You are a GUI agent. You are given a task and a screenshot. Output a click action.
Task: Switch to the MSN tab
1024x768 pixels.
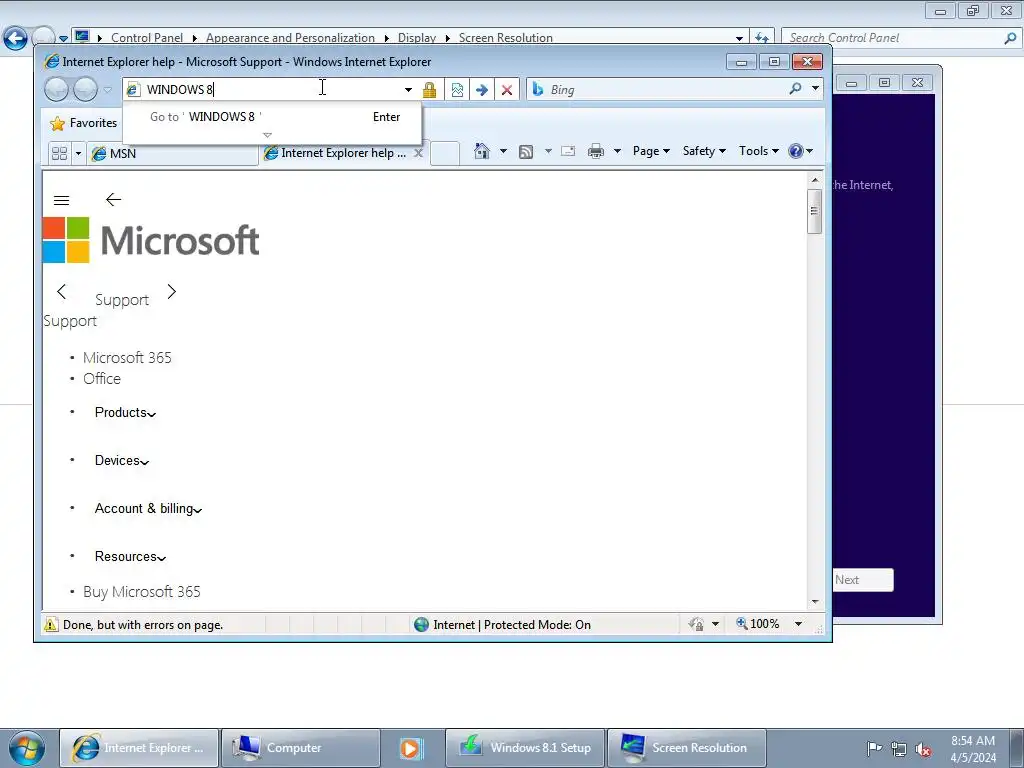pyautogui.click(x=173, y=153)
